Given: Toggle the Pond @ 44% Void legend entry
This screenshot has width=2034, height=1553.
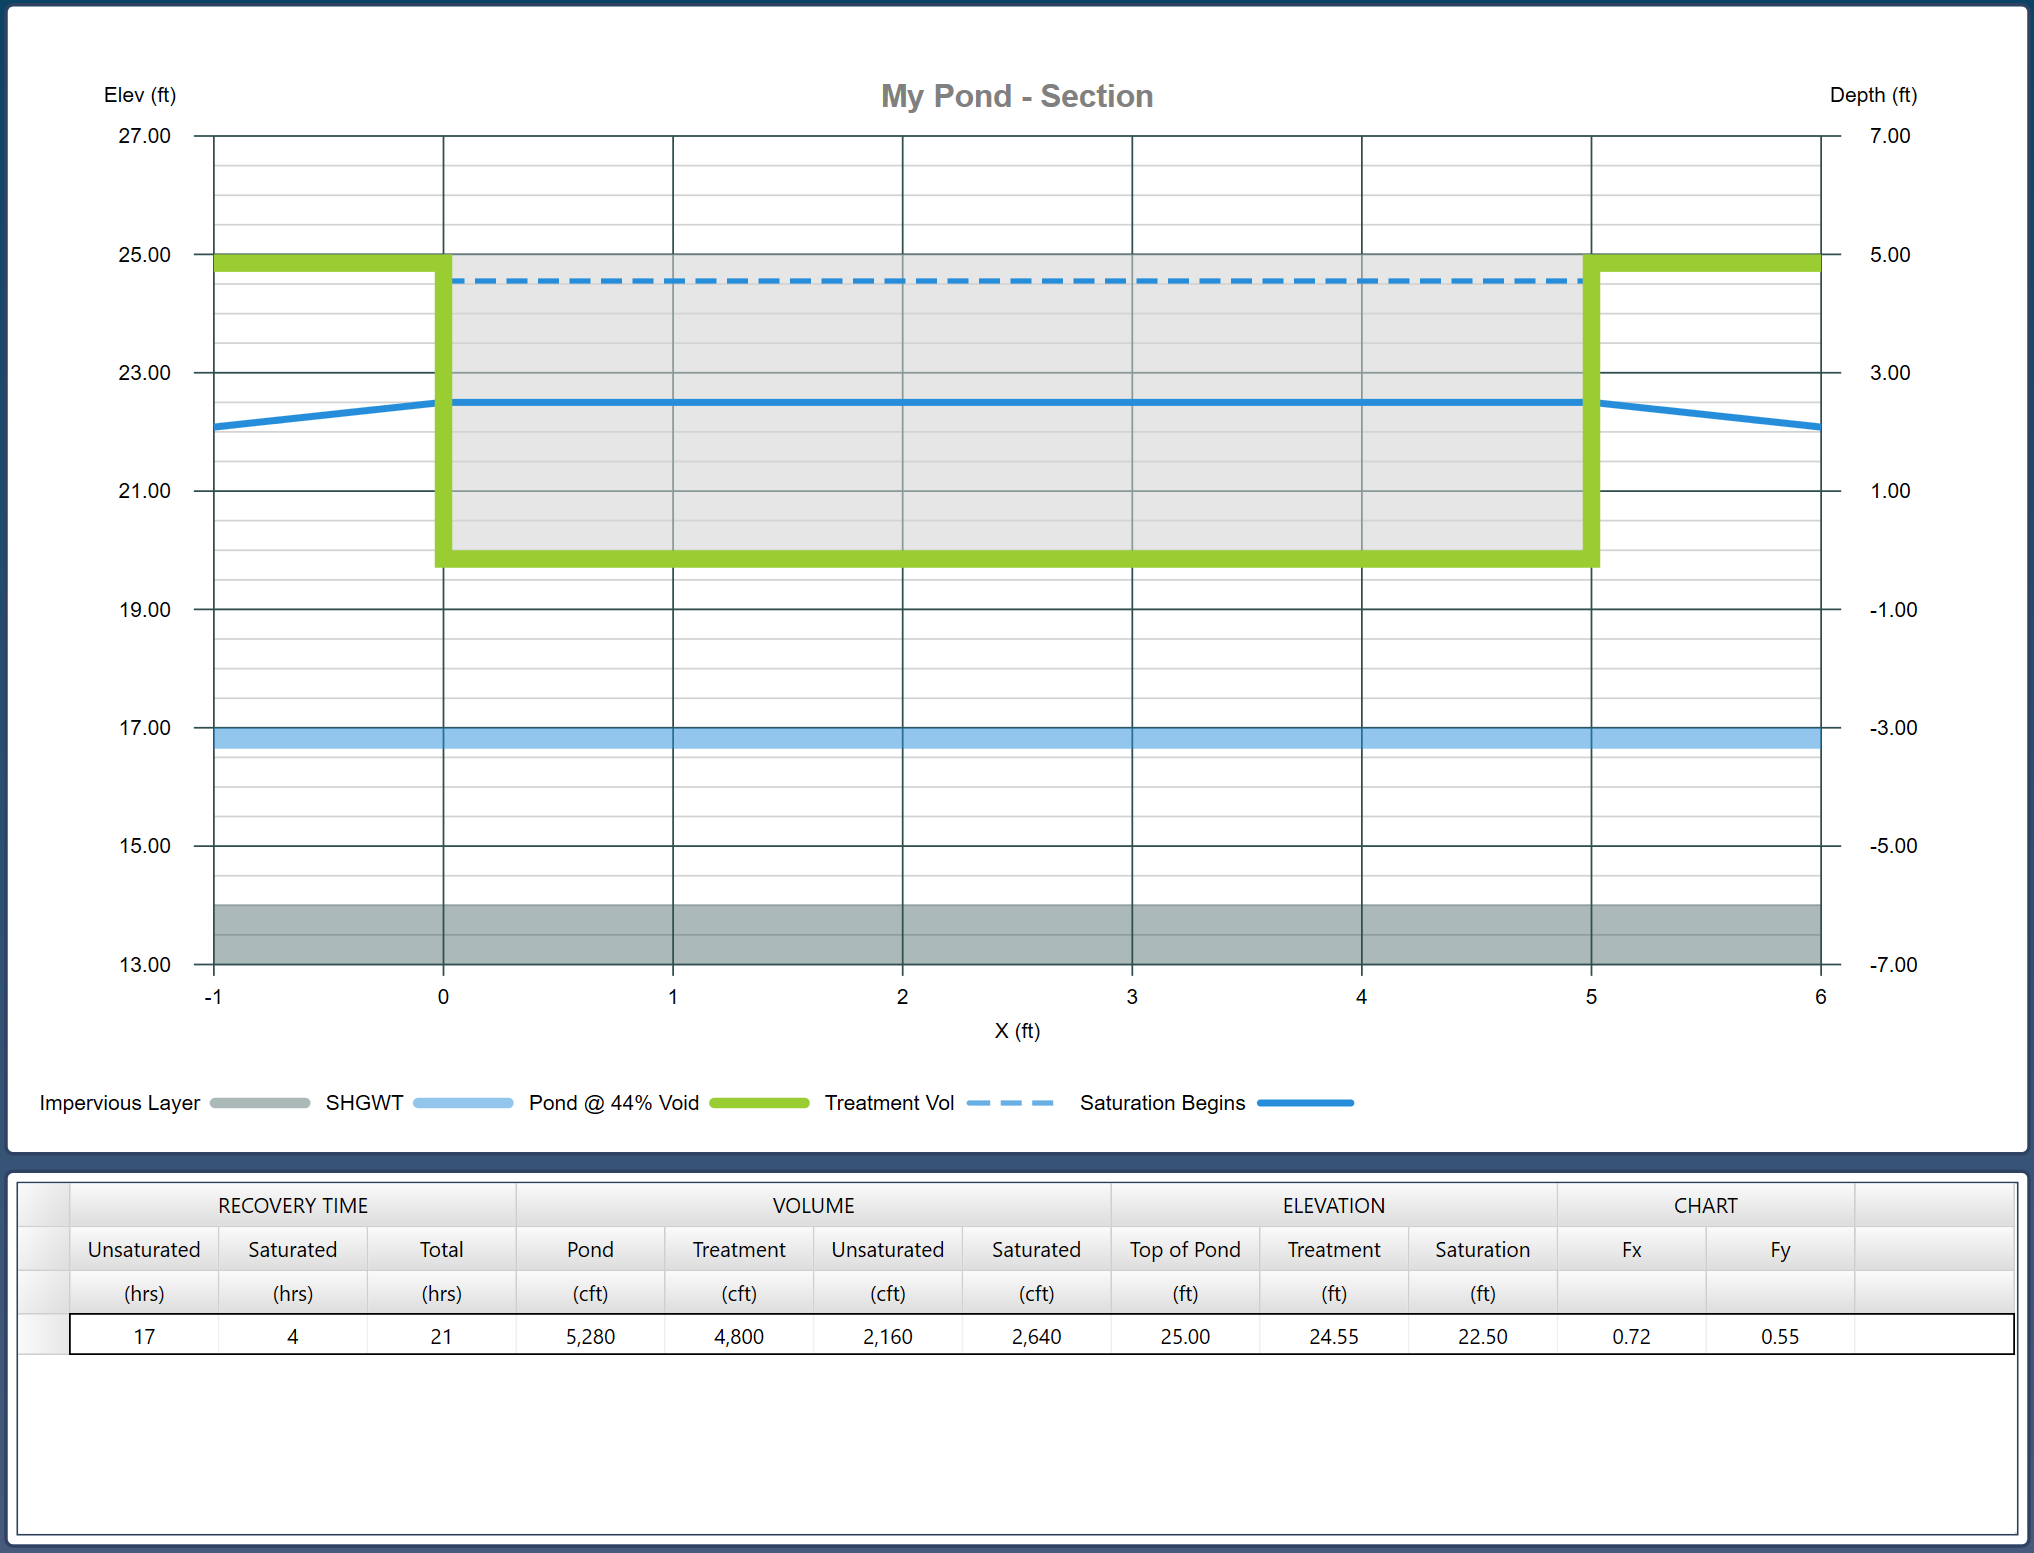Looking at the screenshot, I should (613, 1103).
